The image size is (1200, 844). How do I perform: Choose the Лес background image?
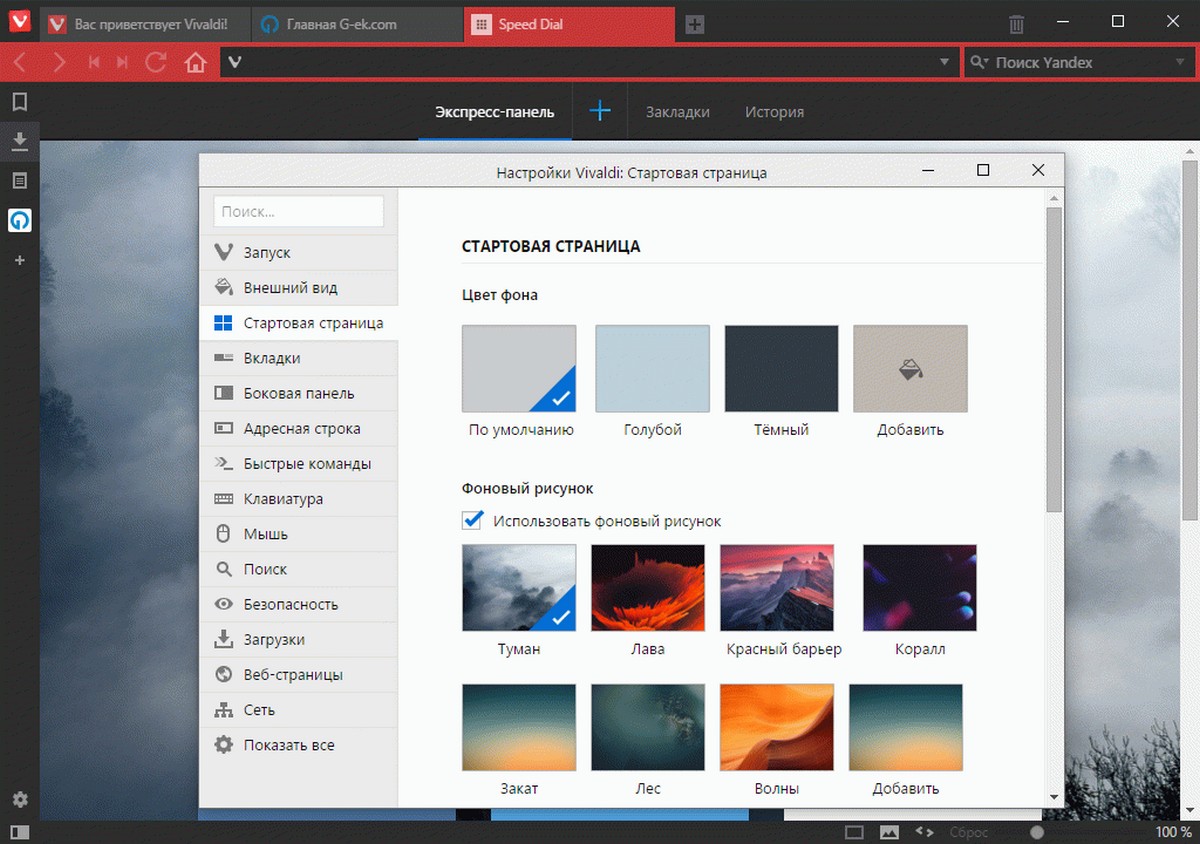click(648, 727)
